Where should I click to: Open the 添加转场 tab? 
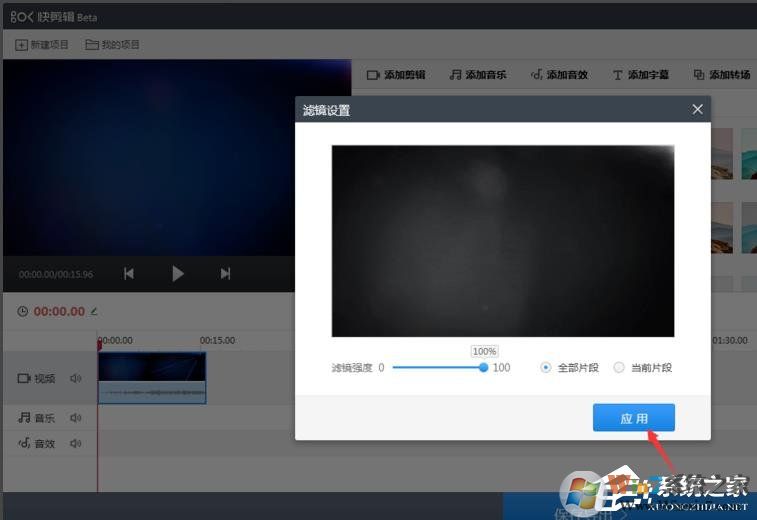tap(722, 75)
